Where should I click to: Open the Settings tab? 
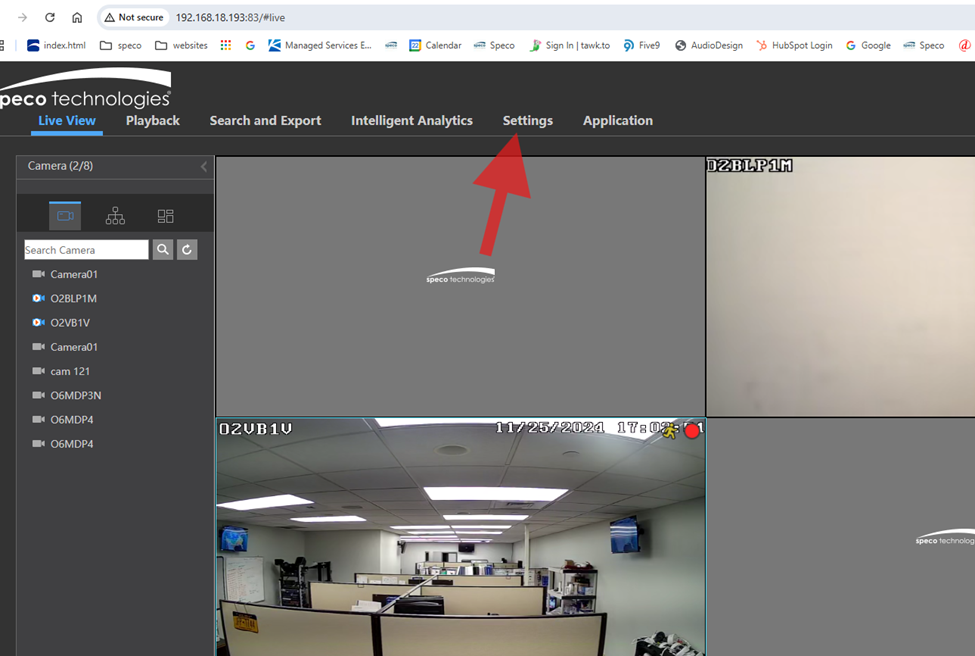[527, 120]
